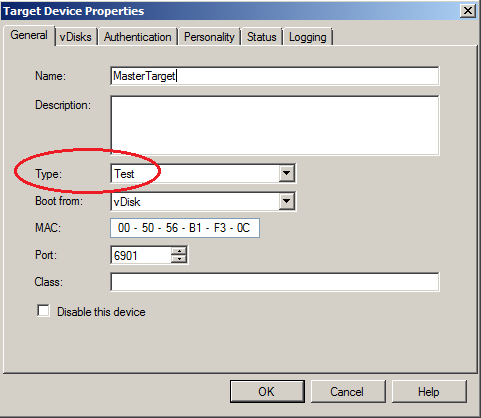This screenshot has width=481, height=418.
Task: Switch to the vDisks tab
Action: [76, 37]
